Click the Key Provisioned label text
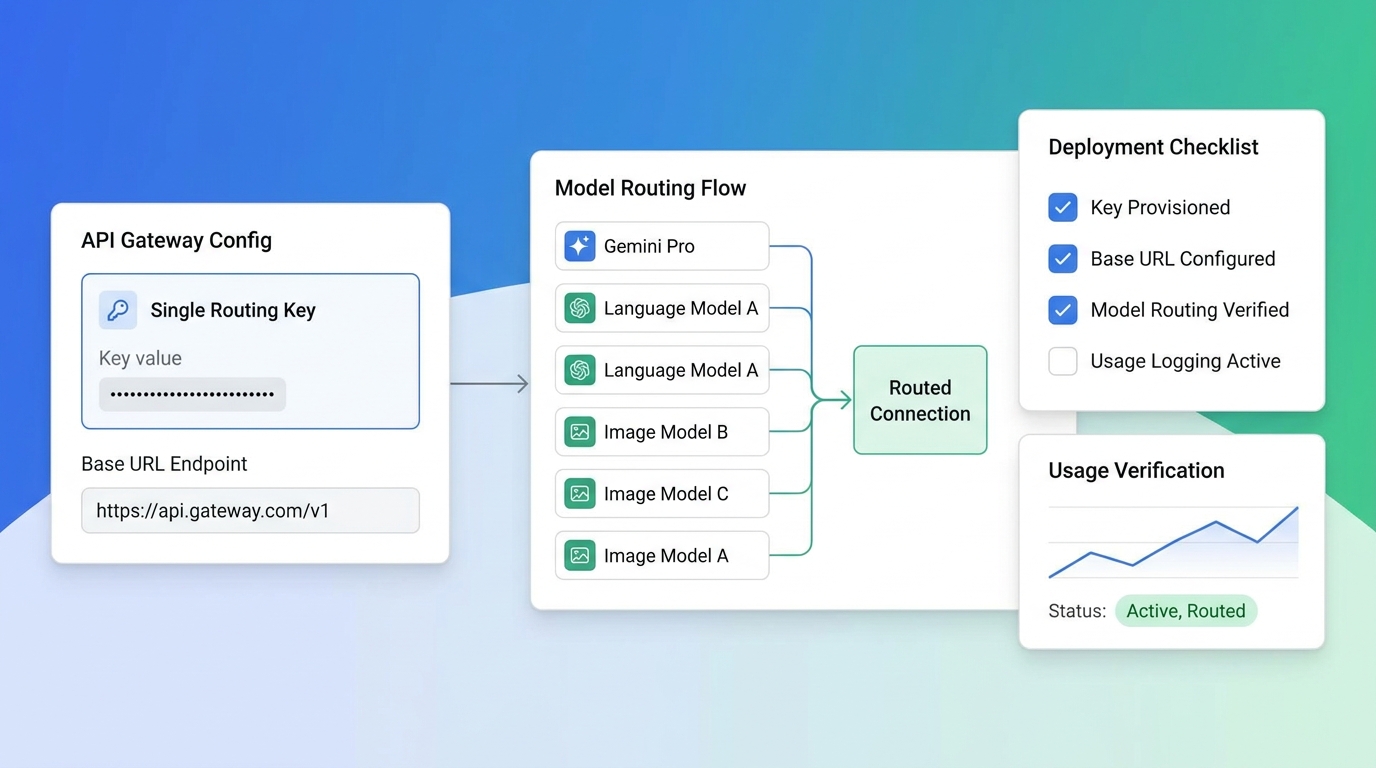 point(1160,207)
